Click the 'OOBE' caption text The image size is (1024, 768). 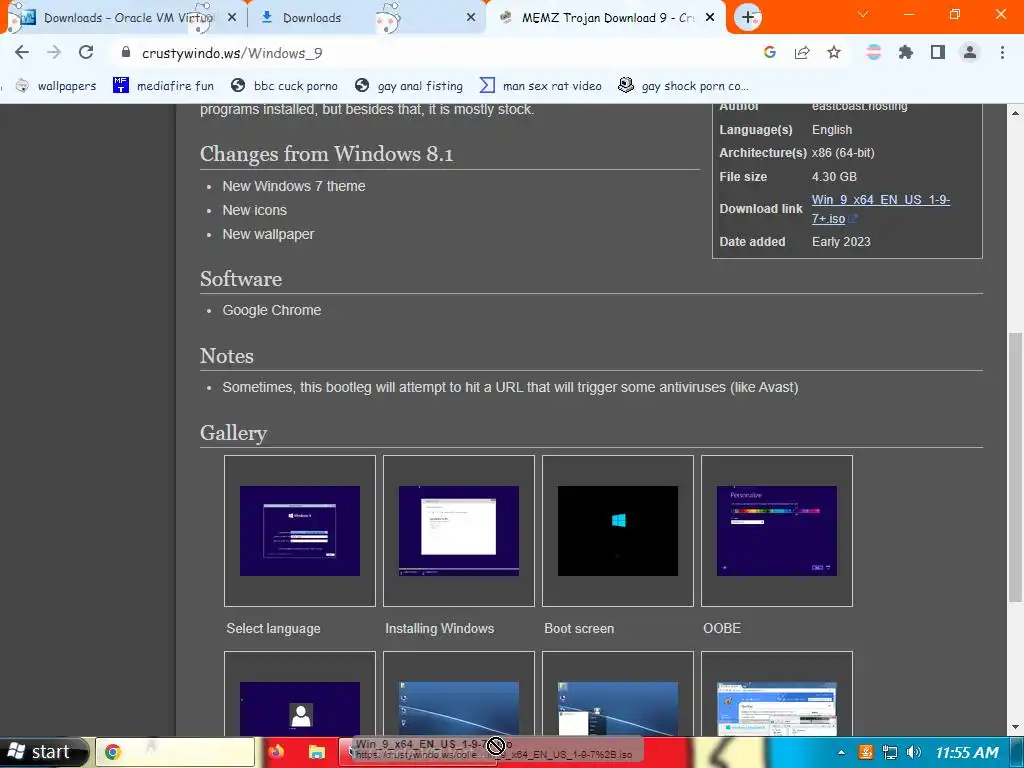[x=722, y=628]
